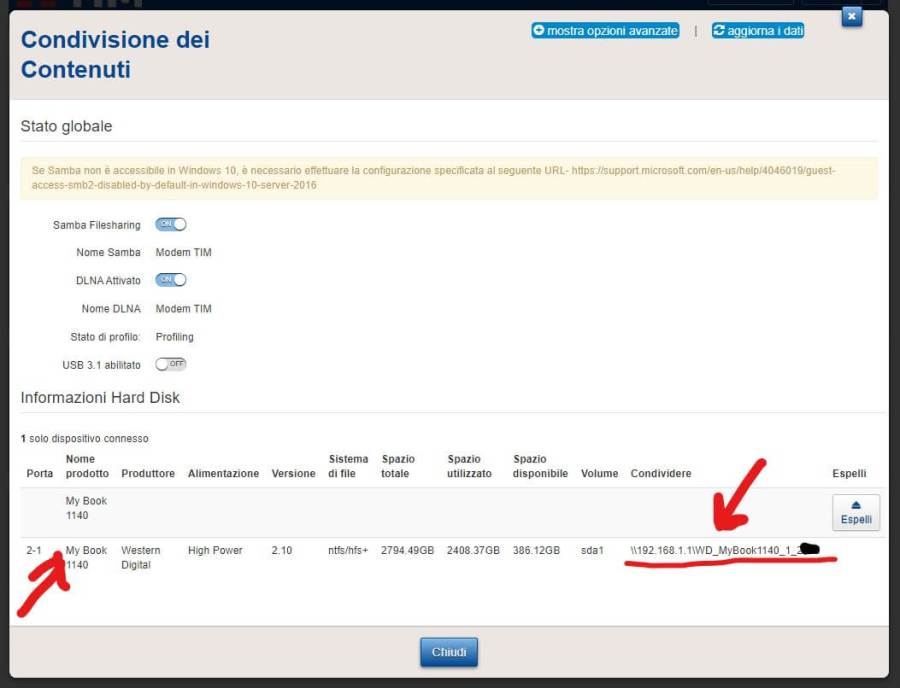This screenshot has width=900, height=688.
Task: Click the 192.168.1.1 Samba share path
Action: 716,551
